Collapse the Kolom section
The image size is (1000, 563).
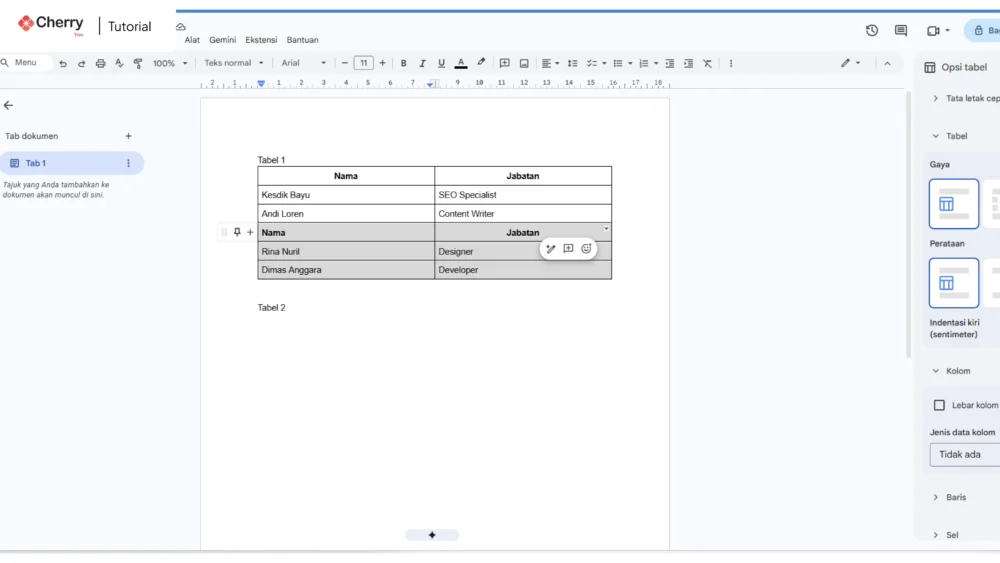(936, 370)
